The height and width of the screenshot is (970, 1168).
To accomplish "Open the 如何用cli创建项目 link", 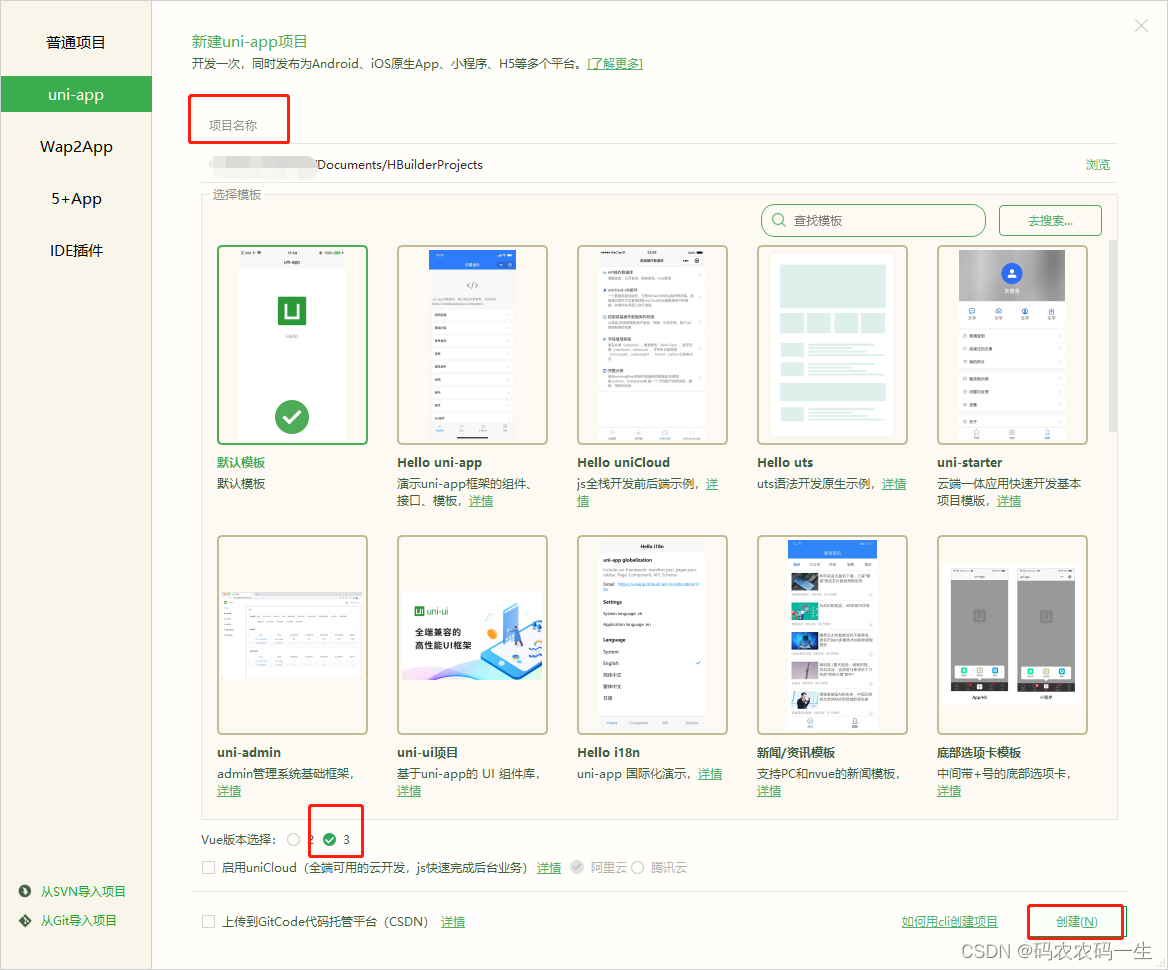I will click(949, 922).
